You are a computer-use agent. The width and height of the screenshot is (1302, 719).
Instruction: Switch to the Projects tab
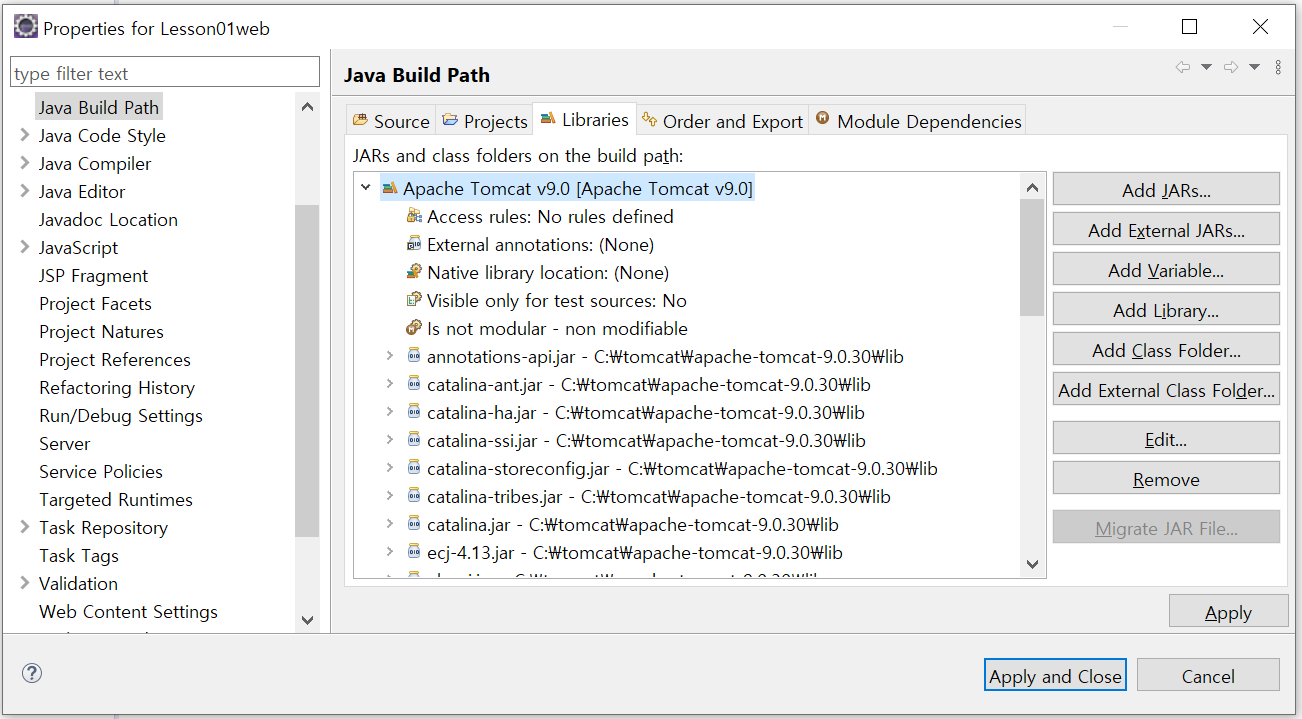pyautogui.click(x=485, y=121)
